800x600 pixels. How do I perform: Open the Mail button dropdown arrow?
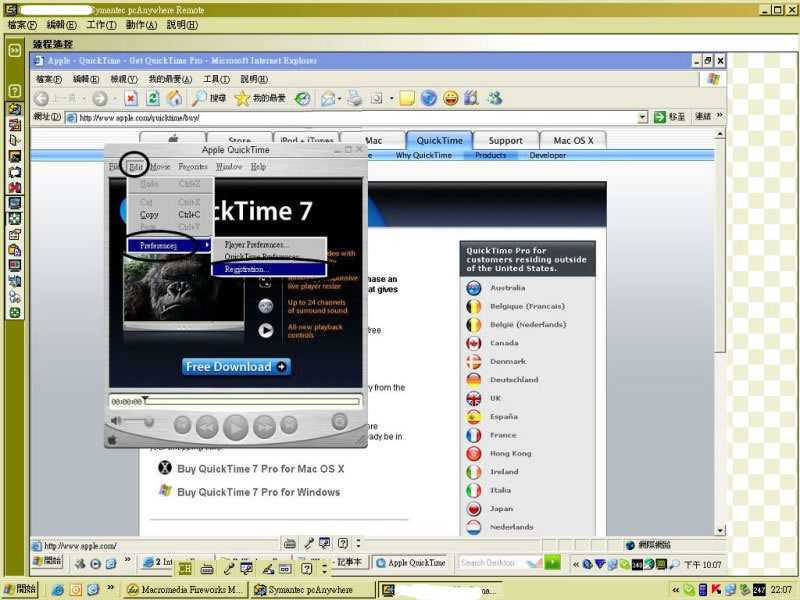click(x=340, y=98)
